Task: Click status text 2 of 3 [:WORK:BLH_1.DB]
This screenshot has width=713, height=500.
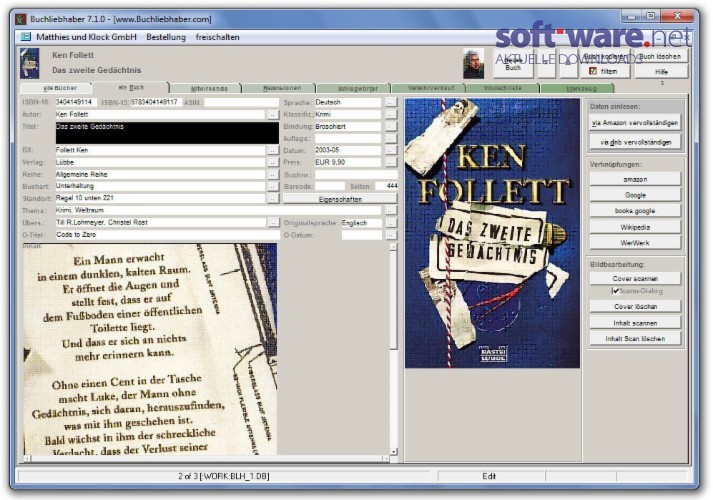Action: tap(224, 476)
